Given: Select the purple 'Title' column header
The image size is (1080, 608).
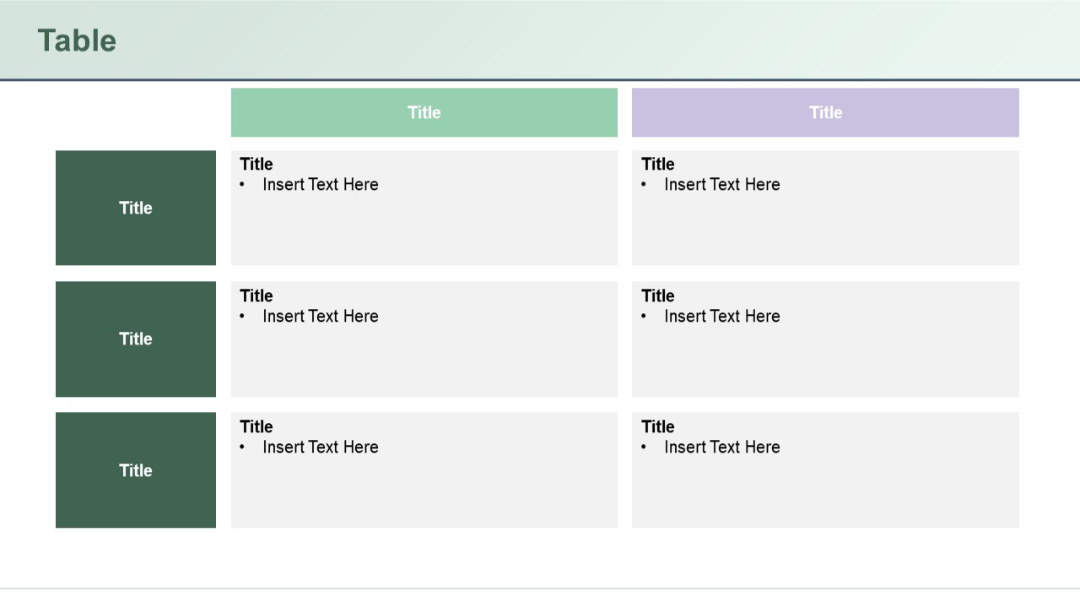Looking at the screenshot, I should pos(825,112).
